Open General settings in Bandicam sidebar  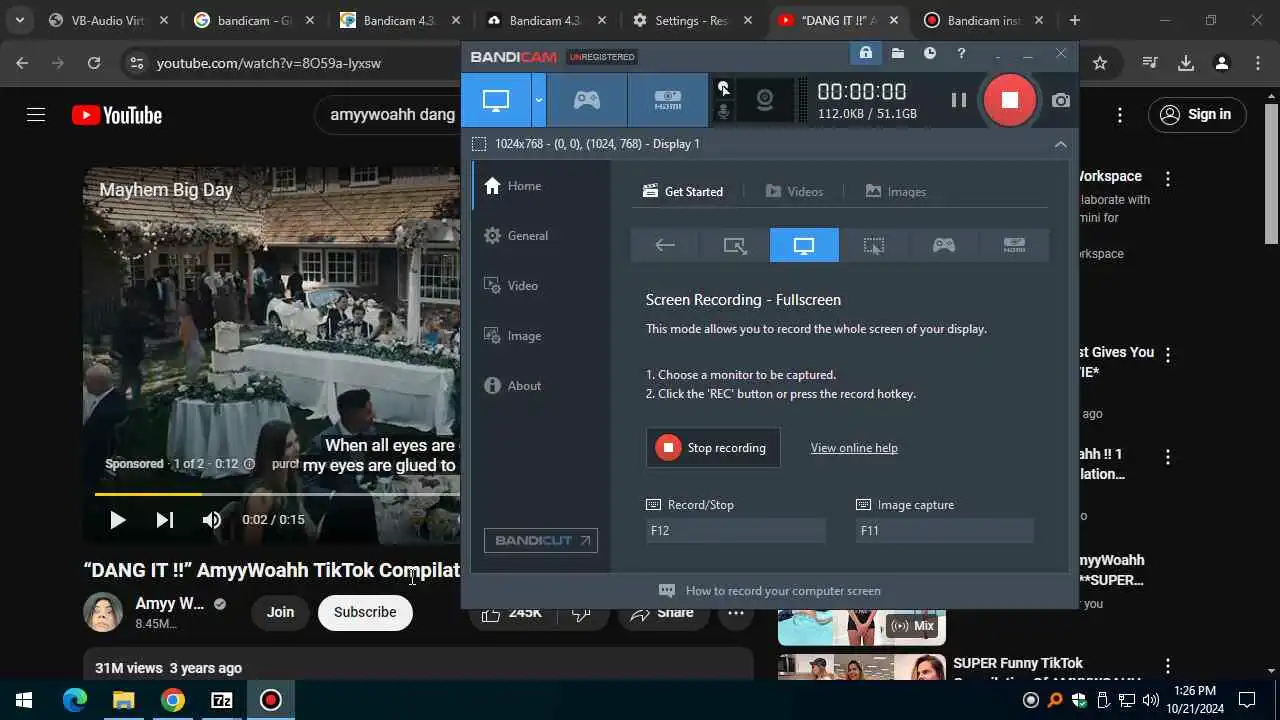[541, 236]
